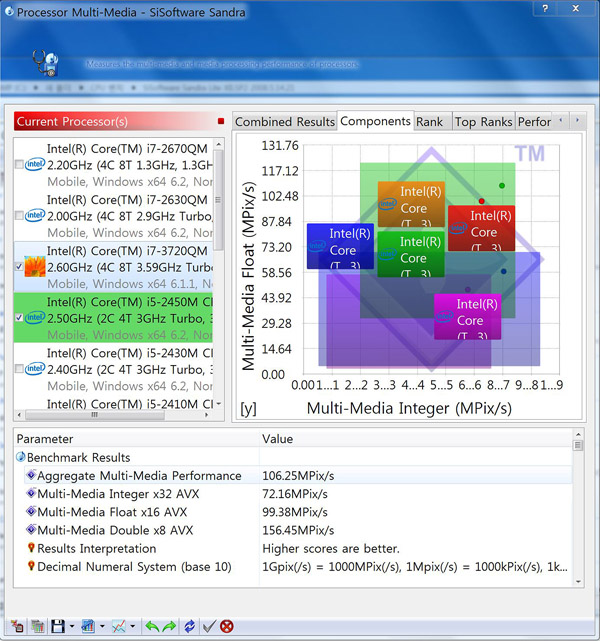Uncheck the i5-2450M processor checkbox
Screen dimensions: 600x641
coord(19,318)
